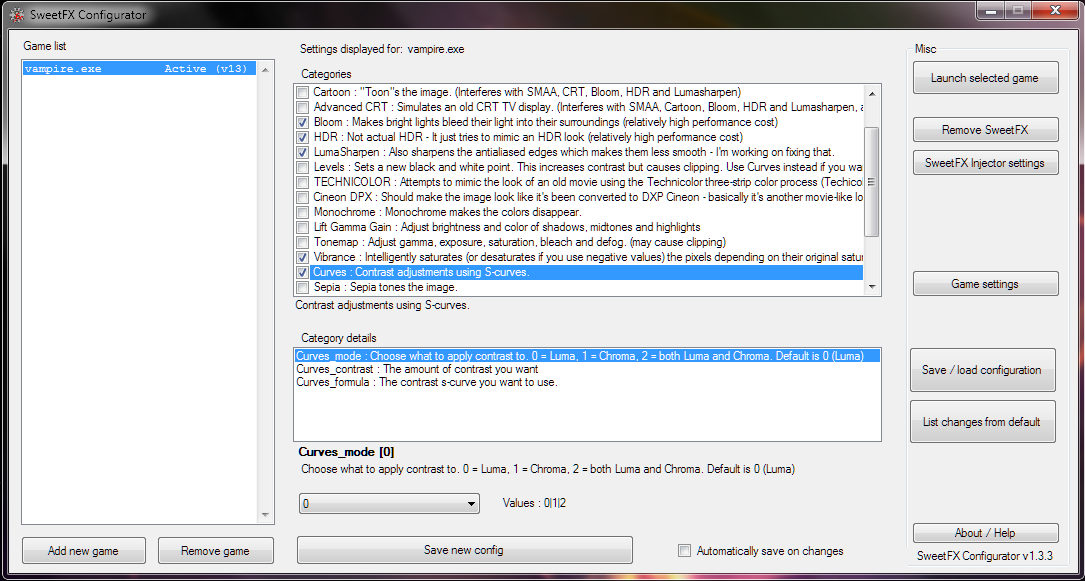Click the Remove SweetFX button
Screen dimensions: 1085x581
985,130
